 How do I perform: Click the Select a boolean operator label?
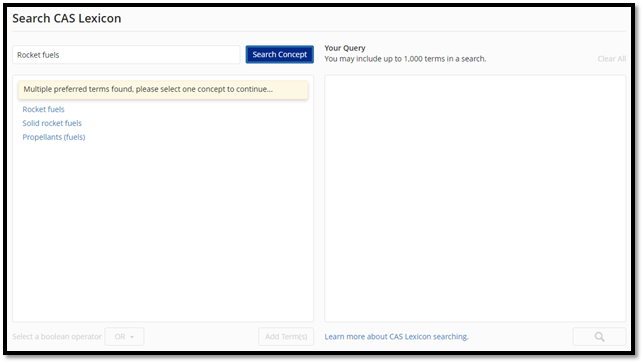click(x=57, y=336)
